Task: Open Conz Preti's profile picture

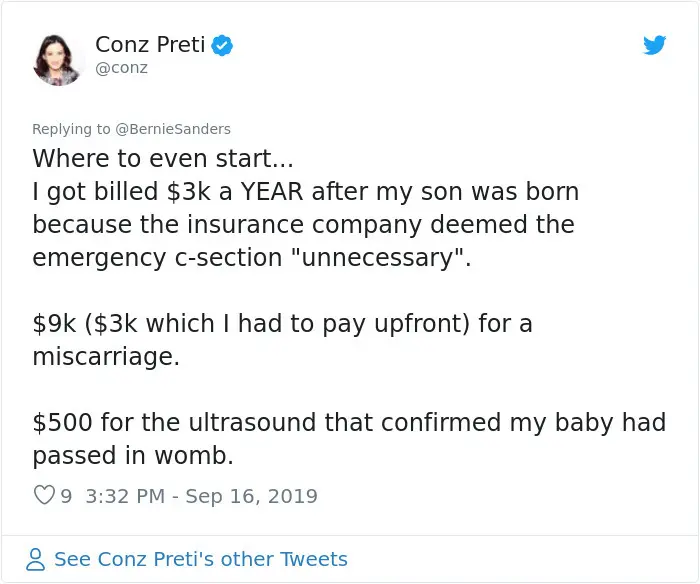Action: (x=58, y=59)
